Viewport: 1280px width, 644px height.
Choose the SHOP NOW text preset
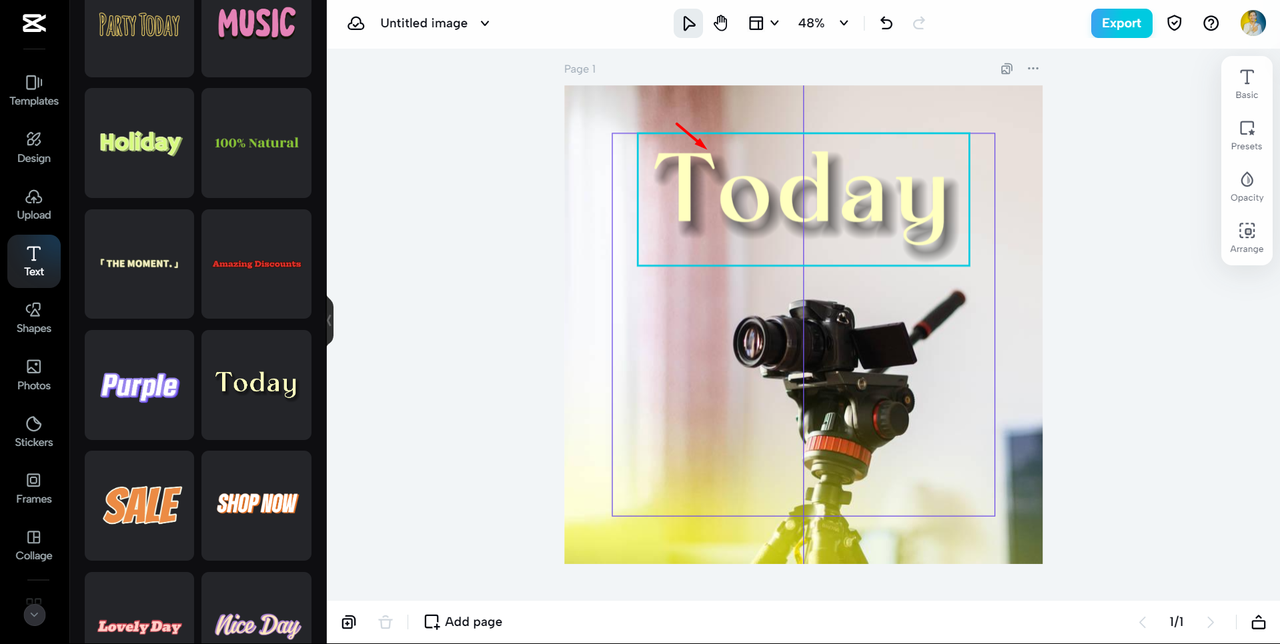pyautogui.click(x=256, y=506)
